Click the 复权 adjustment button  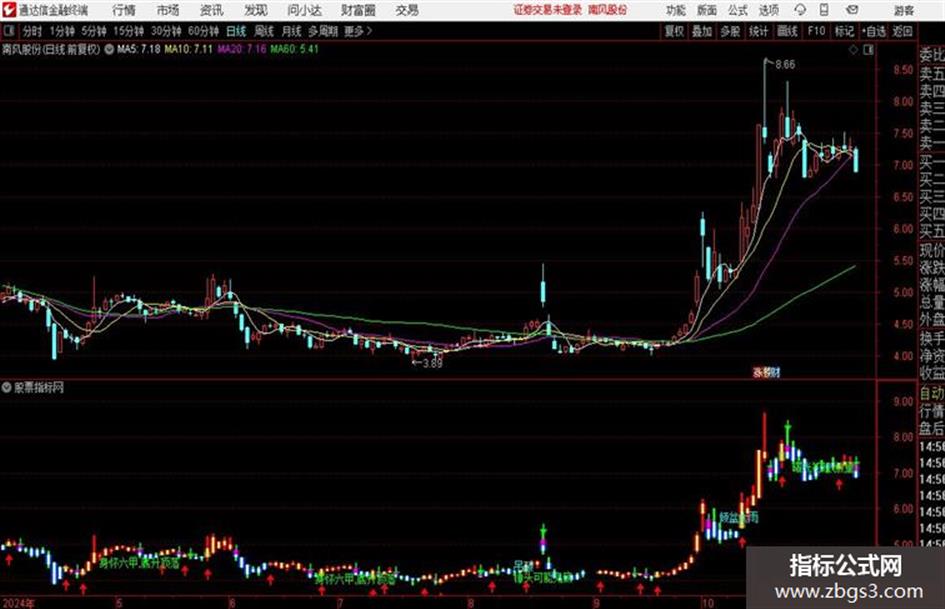674,31
